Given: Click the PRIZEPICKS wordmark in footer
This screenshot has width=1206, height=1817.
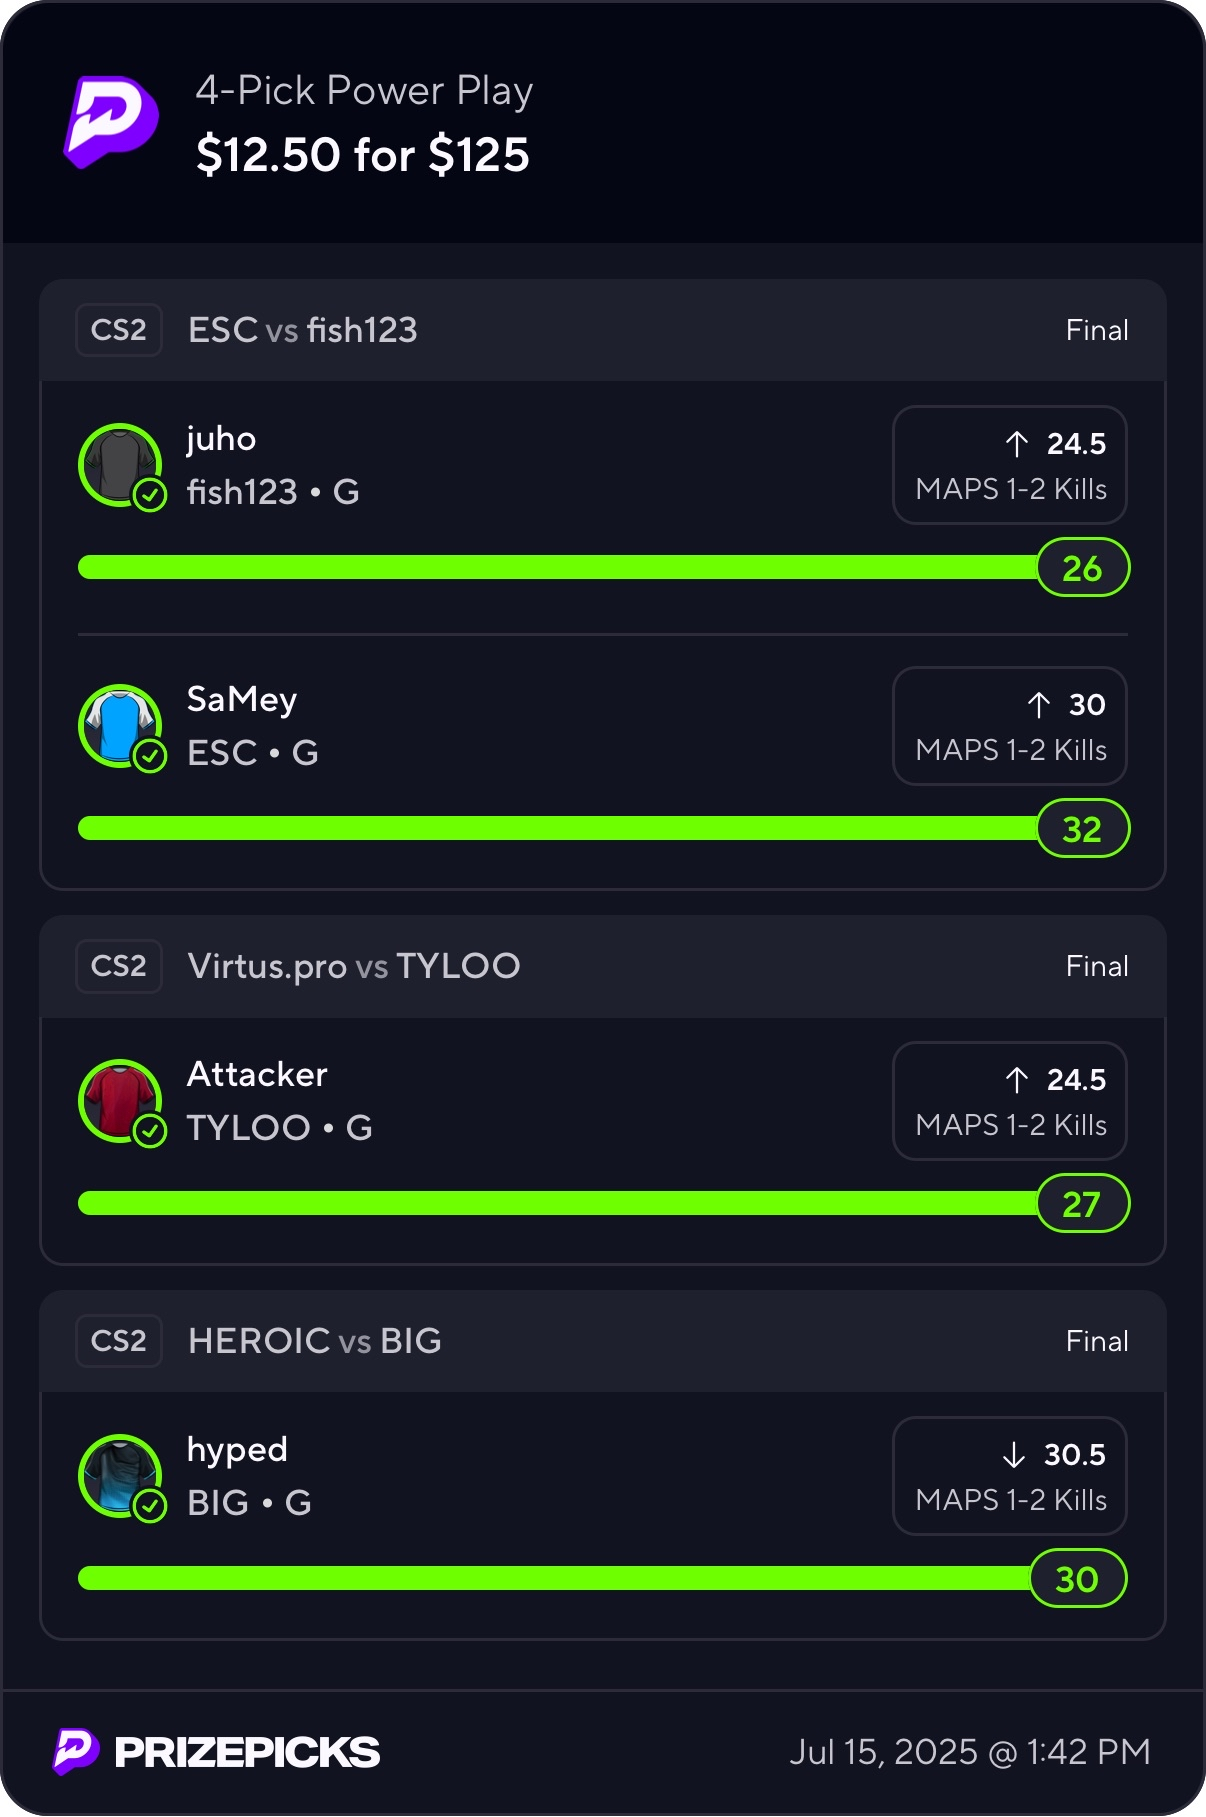Looking at the screenshot, I should (247, 1752).
